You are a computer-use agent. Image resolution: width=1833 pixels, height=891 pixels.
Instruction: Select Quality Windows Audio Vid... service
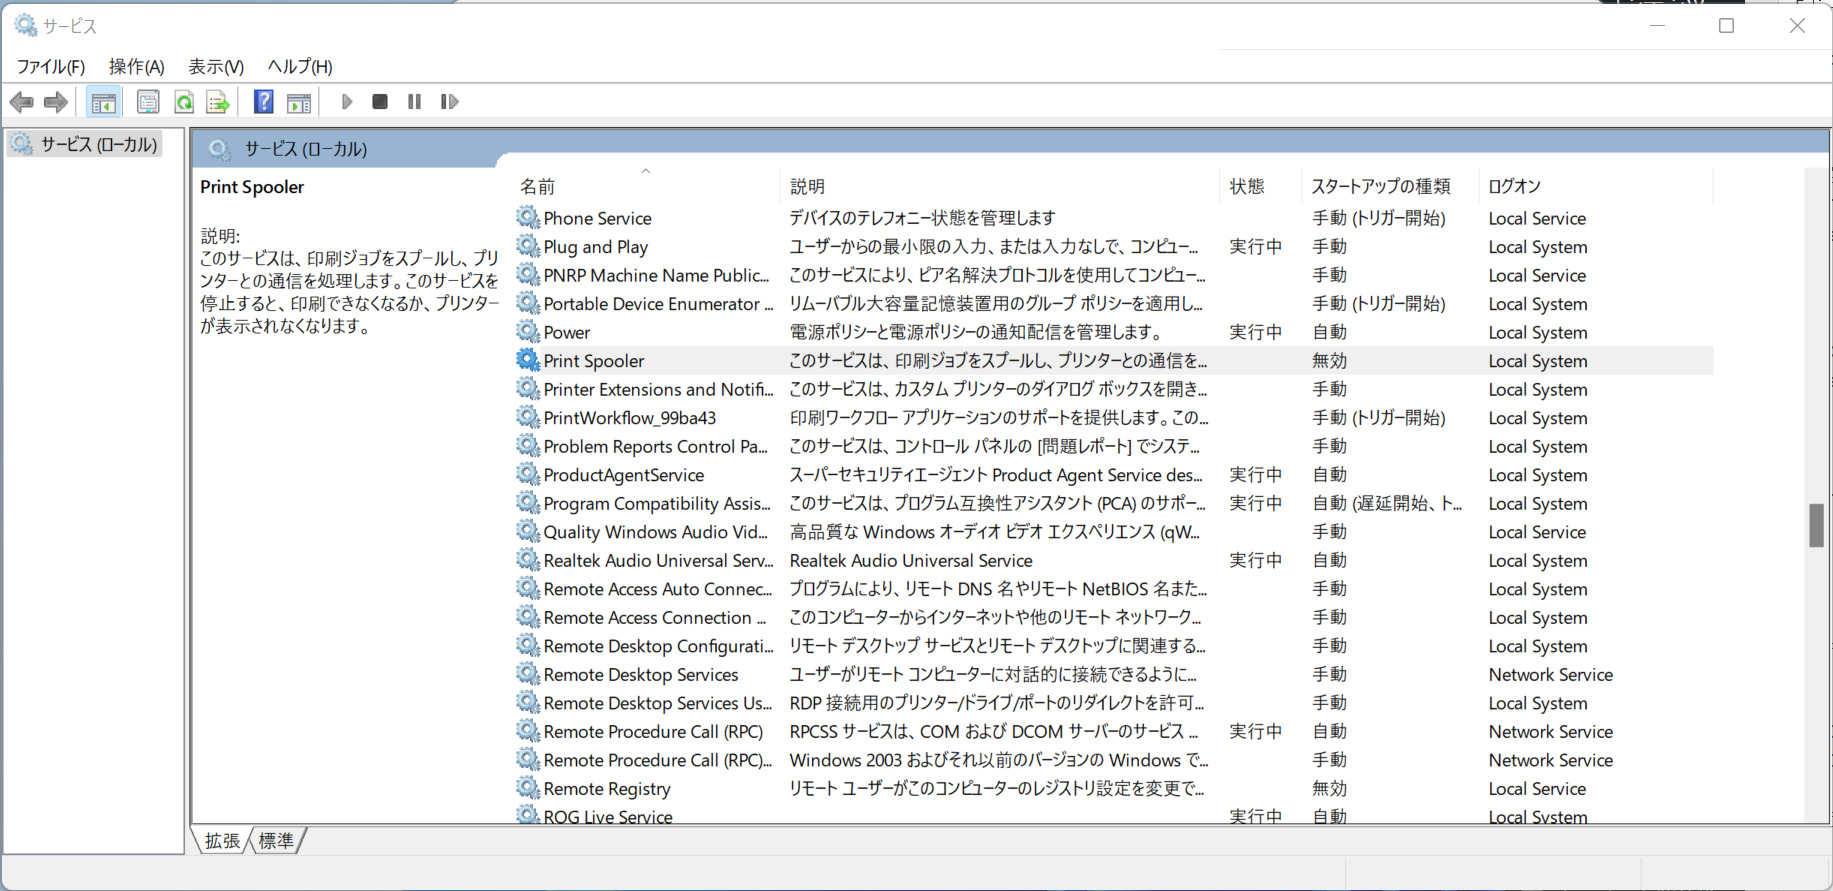655,532
